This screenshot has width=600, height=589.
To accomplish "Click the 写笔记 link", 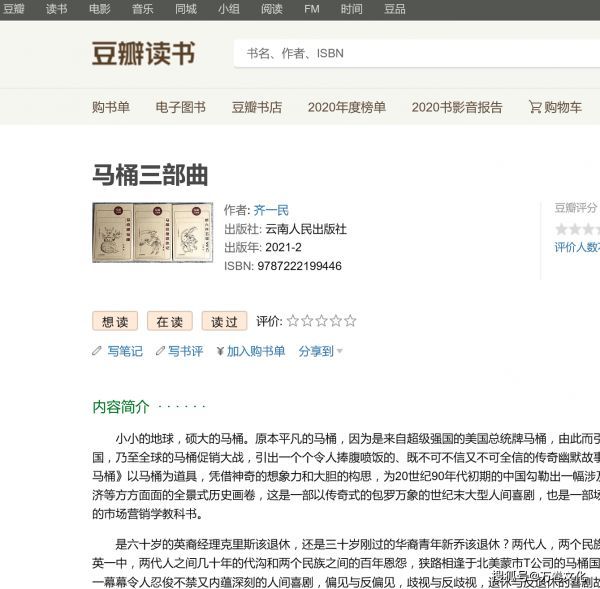I will (x=125, y=351).
